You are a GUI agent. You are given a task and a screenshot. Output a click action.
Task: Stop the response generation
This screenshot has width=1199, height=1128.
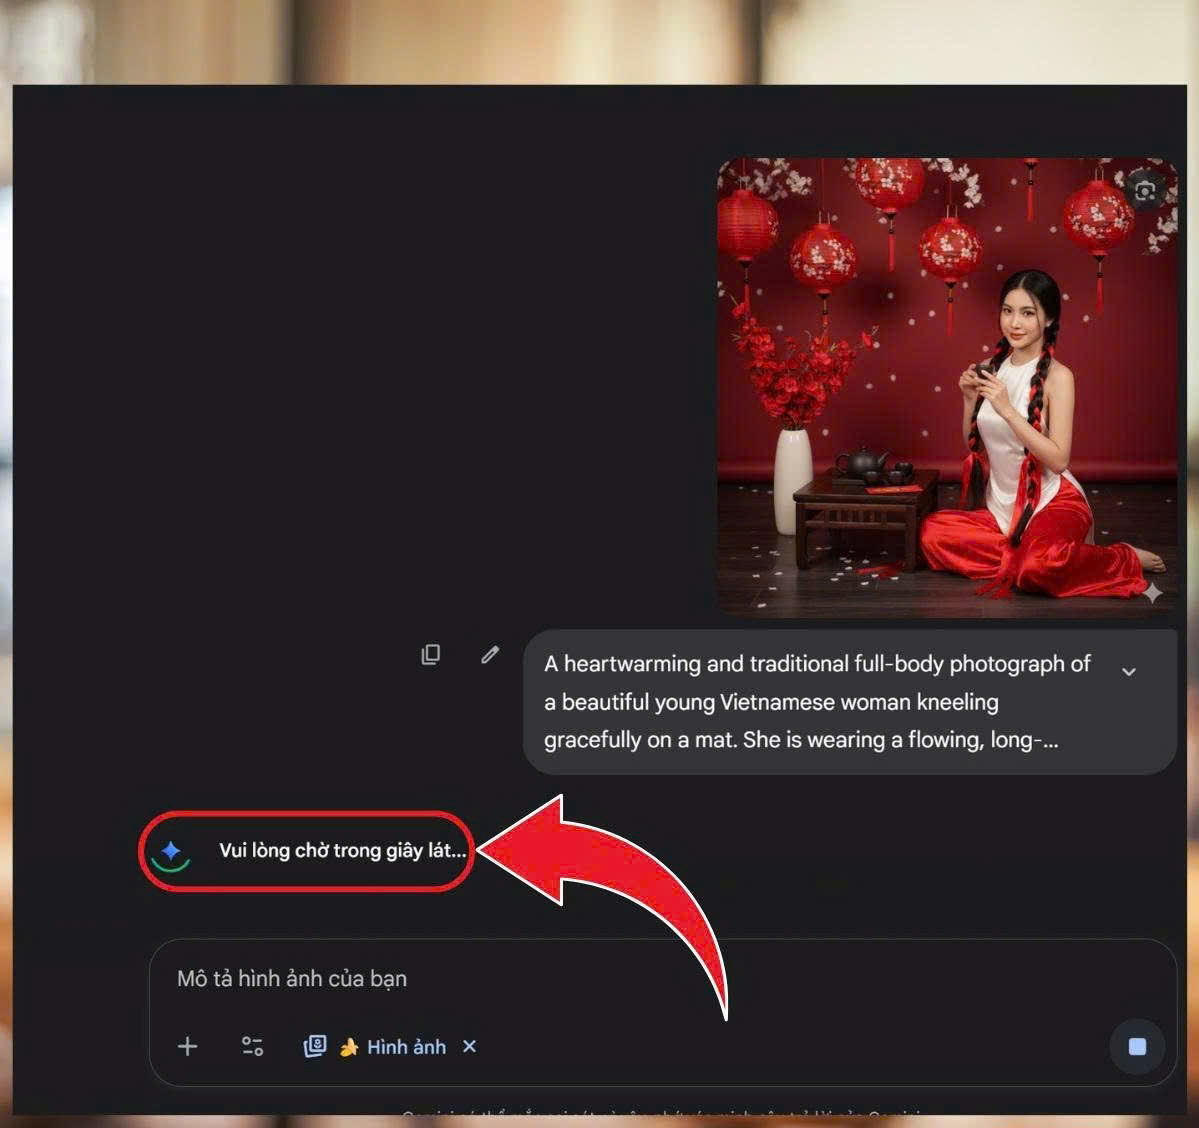click(x=1137, y=1046)
